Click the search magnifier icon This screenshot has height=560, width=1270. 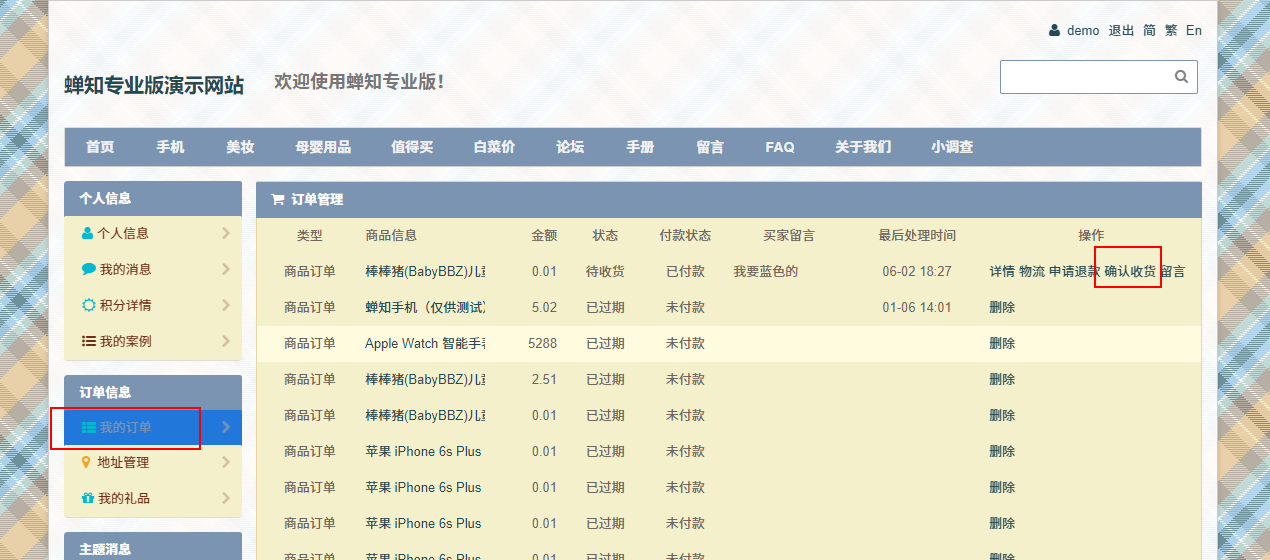(1181, 77)
